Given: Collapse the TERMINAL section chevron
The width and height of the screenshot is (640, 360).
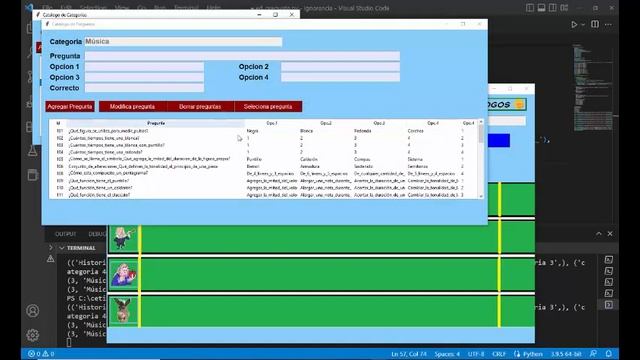Looking at the screenshot, I should 62,248.
